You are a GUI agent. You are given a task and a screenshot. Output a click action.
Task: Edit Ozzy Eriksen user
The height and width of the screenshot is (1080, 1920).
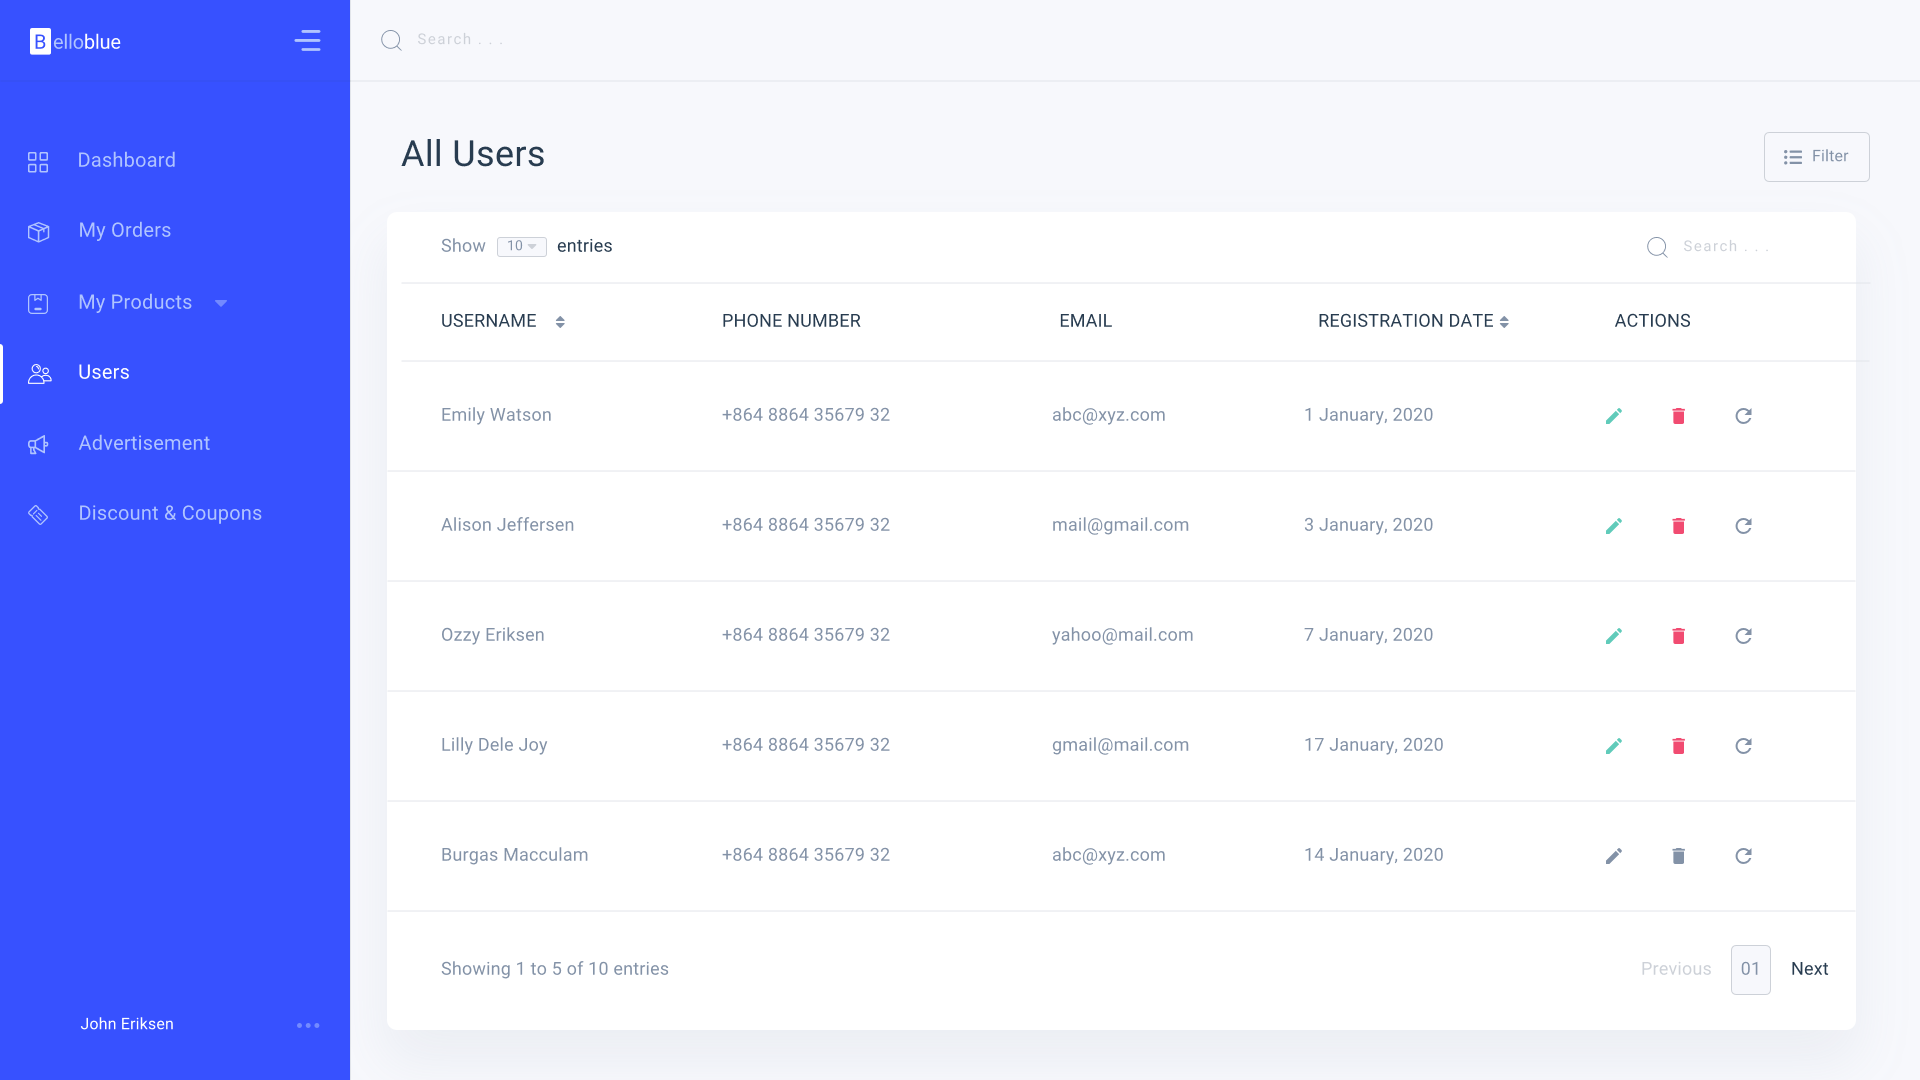tap(1614, 636)
